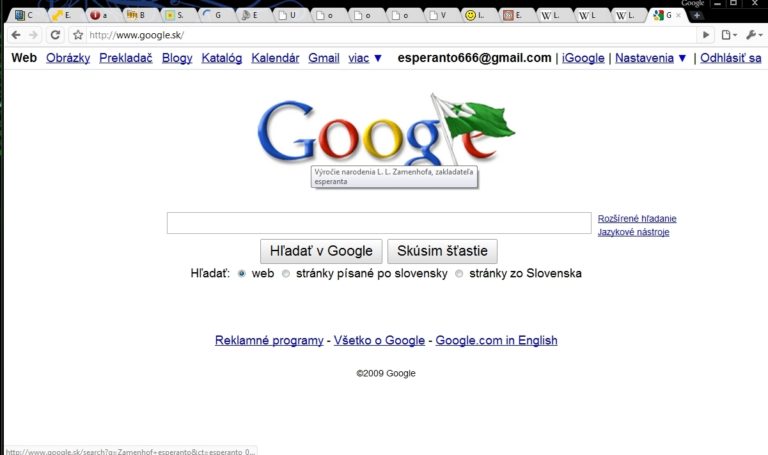The height and width of the screenshot is (455, 768).
Task: Click the browser back arrow
Action: (x=16, y=35)
